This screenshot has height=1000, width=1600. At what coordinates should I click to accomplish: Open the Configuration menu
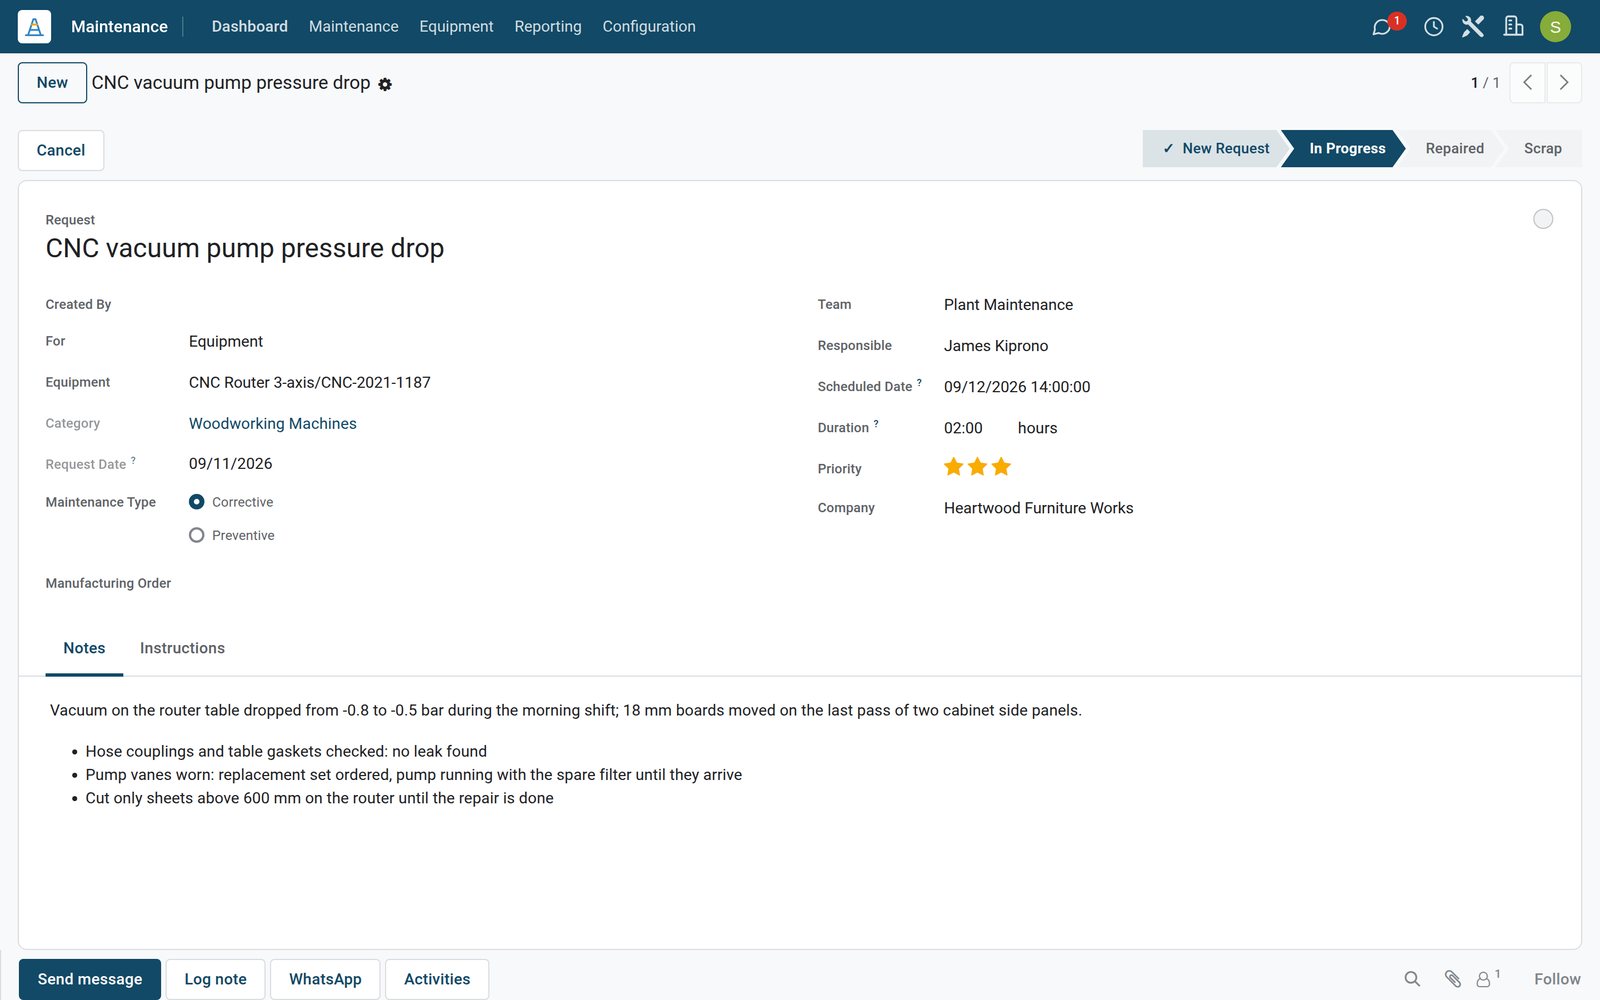(x=649, y=27)
